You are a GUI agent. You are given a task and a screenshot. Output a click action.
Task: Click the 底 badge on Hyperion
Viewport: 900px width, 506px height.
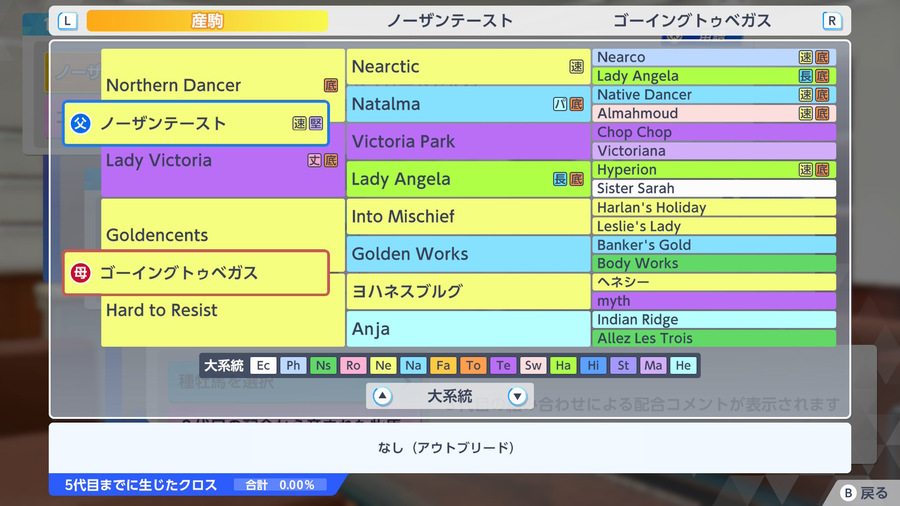(x=822, y=170)
